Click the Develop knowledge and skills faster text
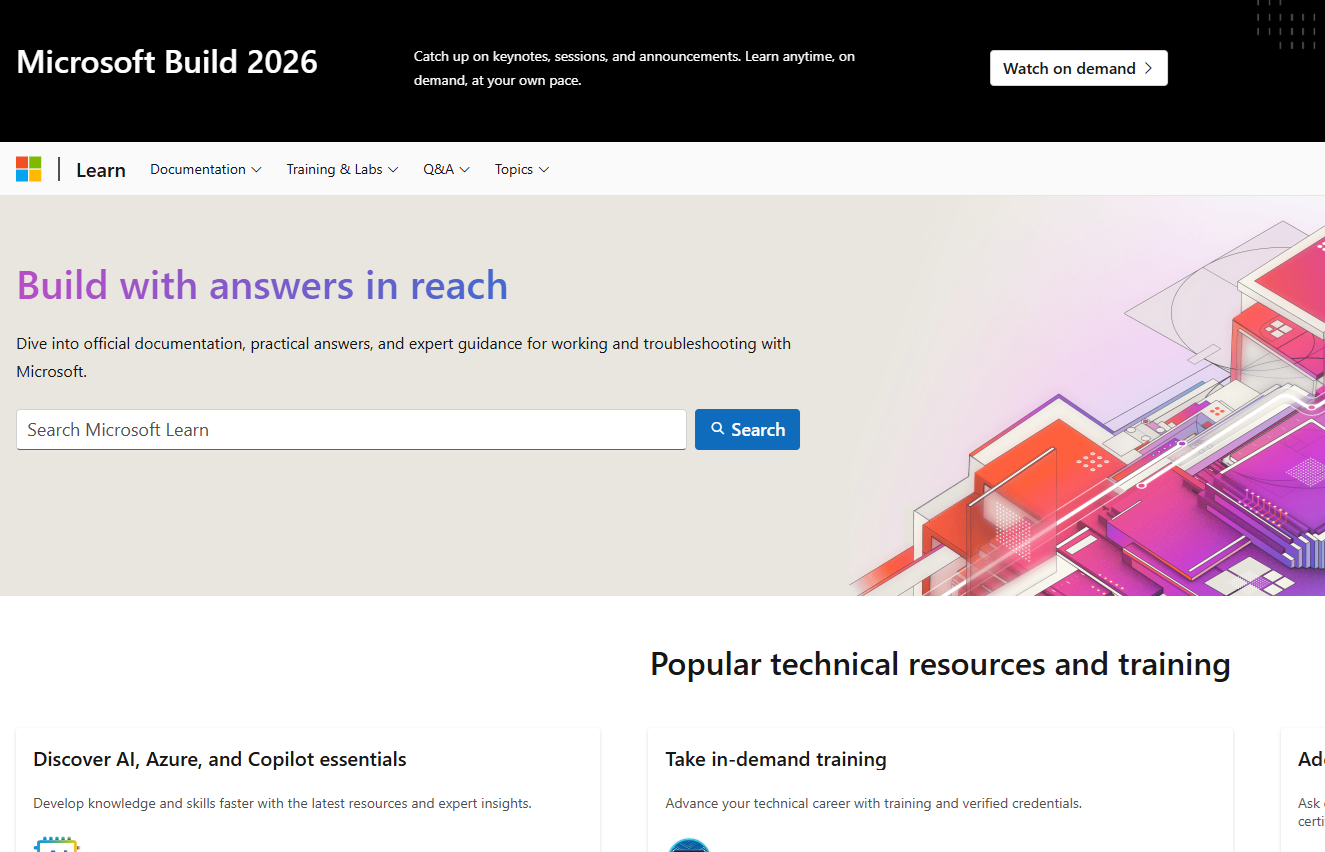This screenshot has width=1325, height=852. pos(282,803)
